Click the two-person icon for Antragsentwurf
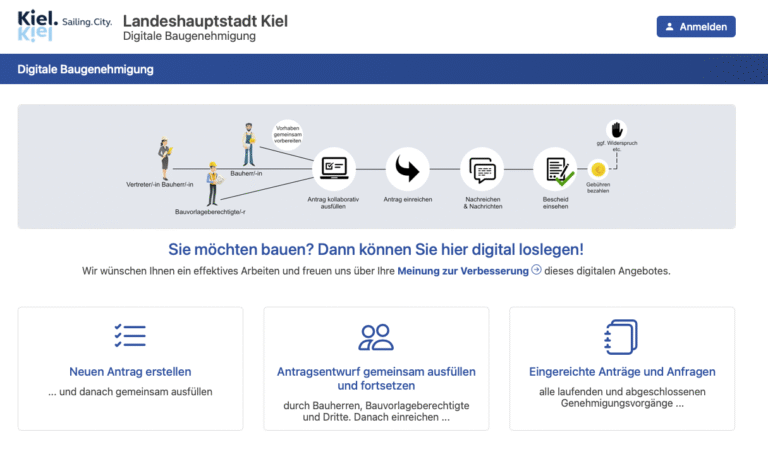 [376, 337]
